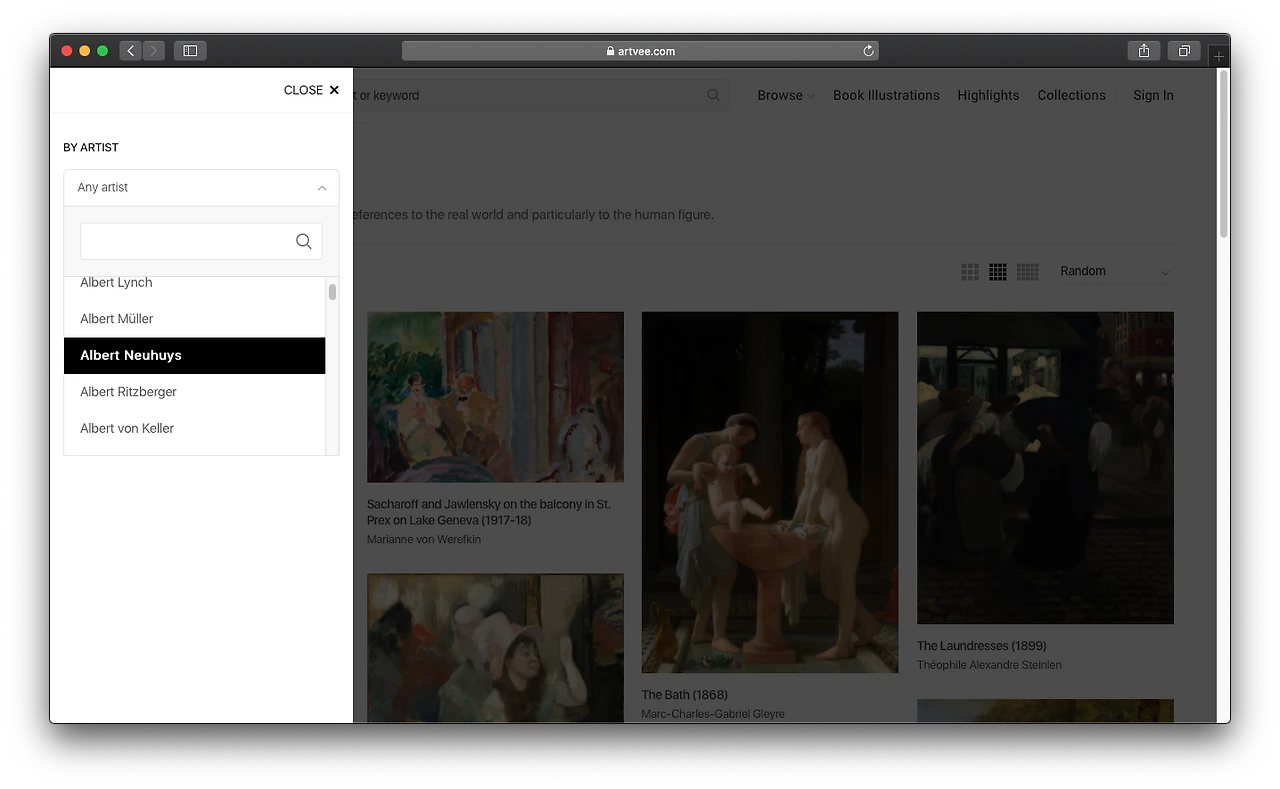Click the page vertical scrollbar thumb
Screen dimensions: 1280x789
pyautogui.click(x=1223, y=154)
